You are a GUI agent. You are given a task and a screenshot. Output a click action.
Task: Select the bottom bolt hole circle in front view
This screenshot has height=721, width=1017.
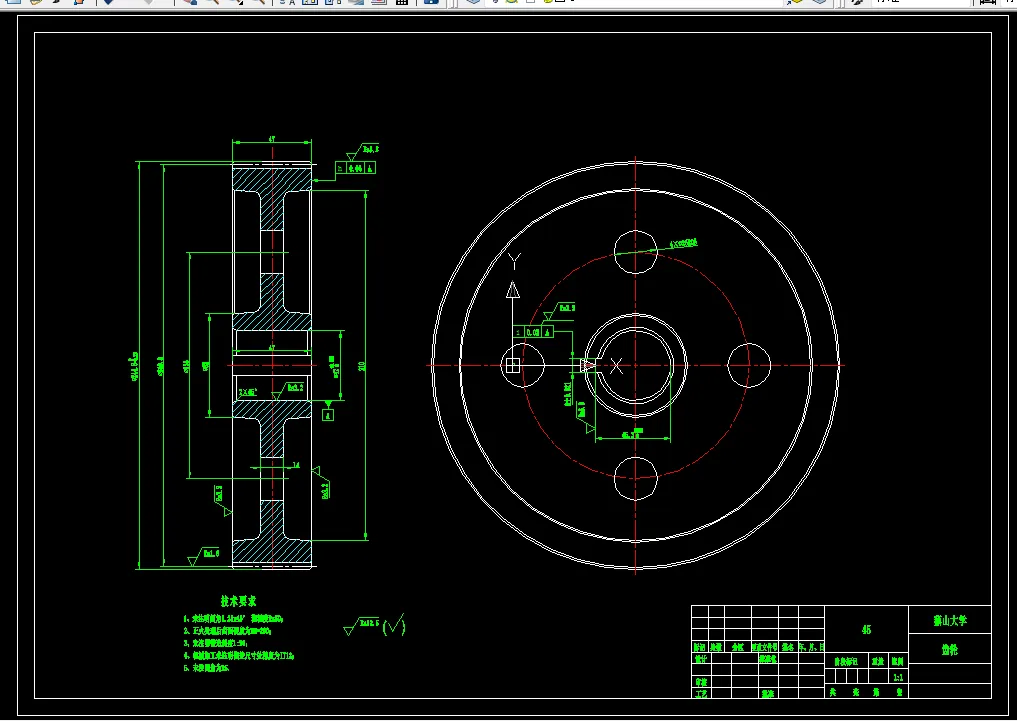(636, 479)
